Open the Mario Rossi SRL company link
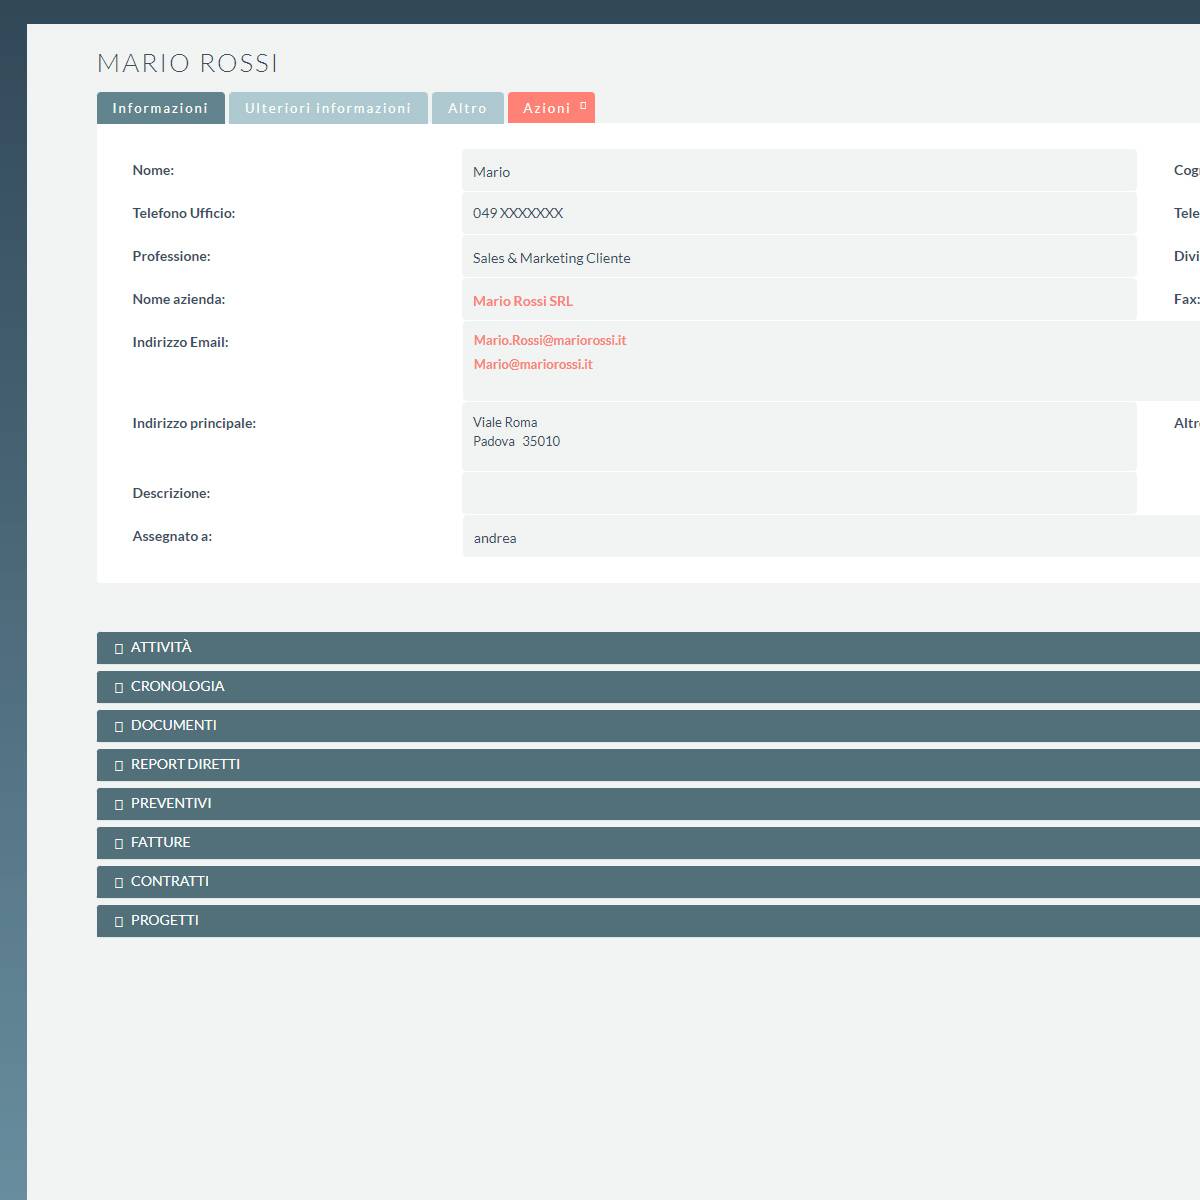1200x1200 pixels. point(523,301)
